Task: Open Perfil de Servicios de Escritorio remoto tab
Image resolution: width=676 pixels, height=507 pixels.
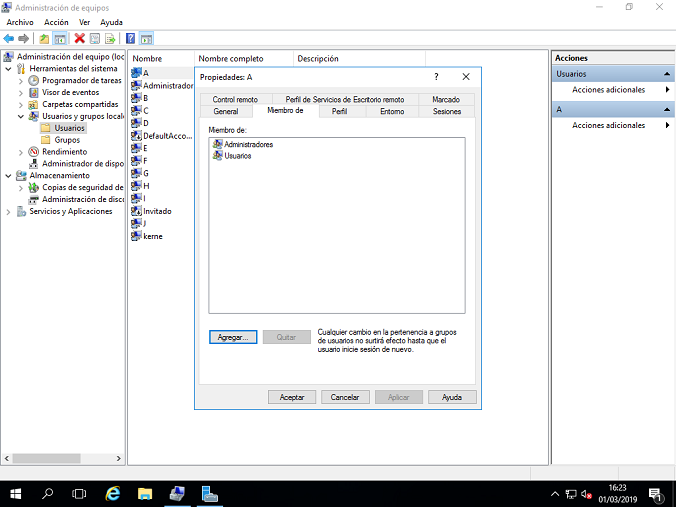Action: 345,99
